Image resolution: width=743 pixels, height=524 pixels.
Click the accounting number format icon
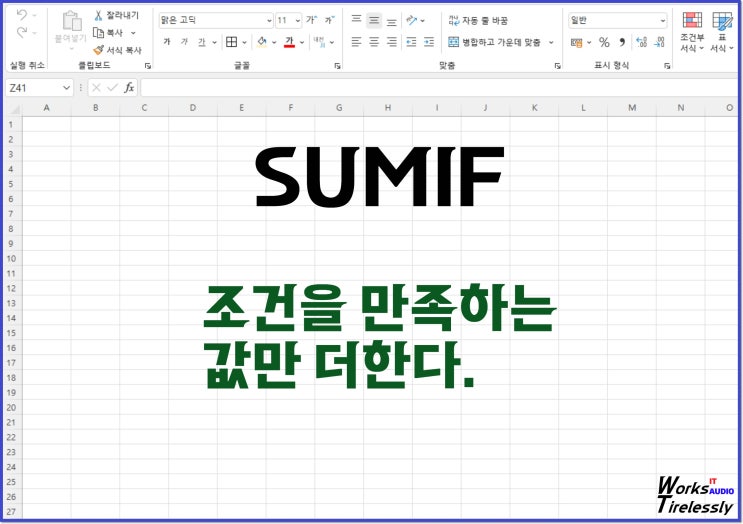[577, 43]
